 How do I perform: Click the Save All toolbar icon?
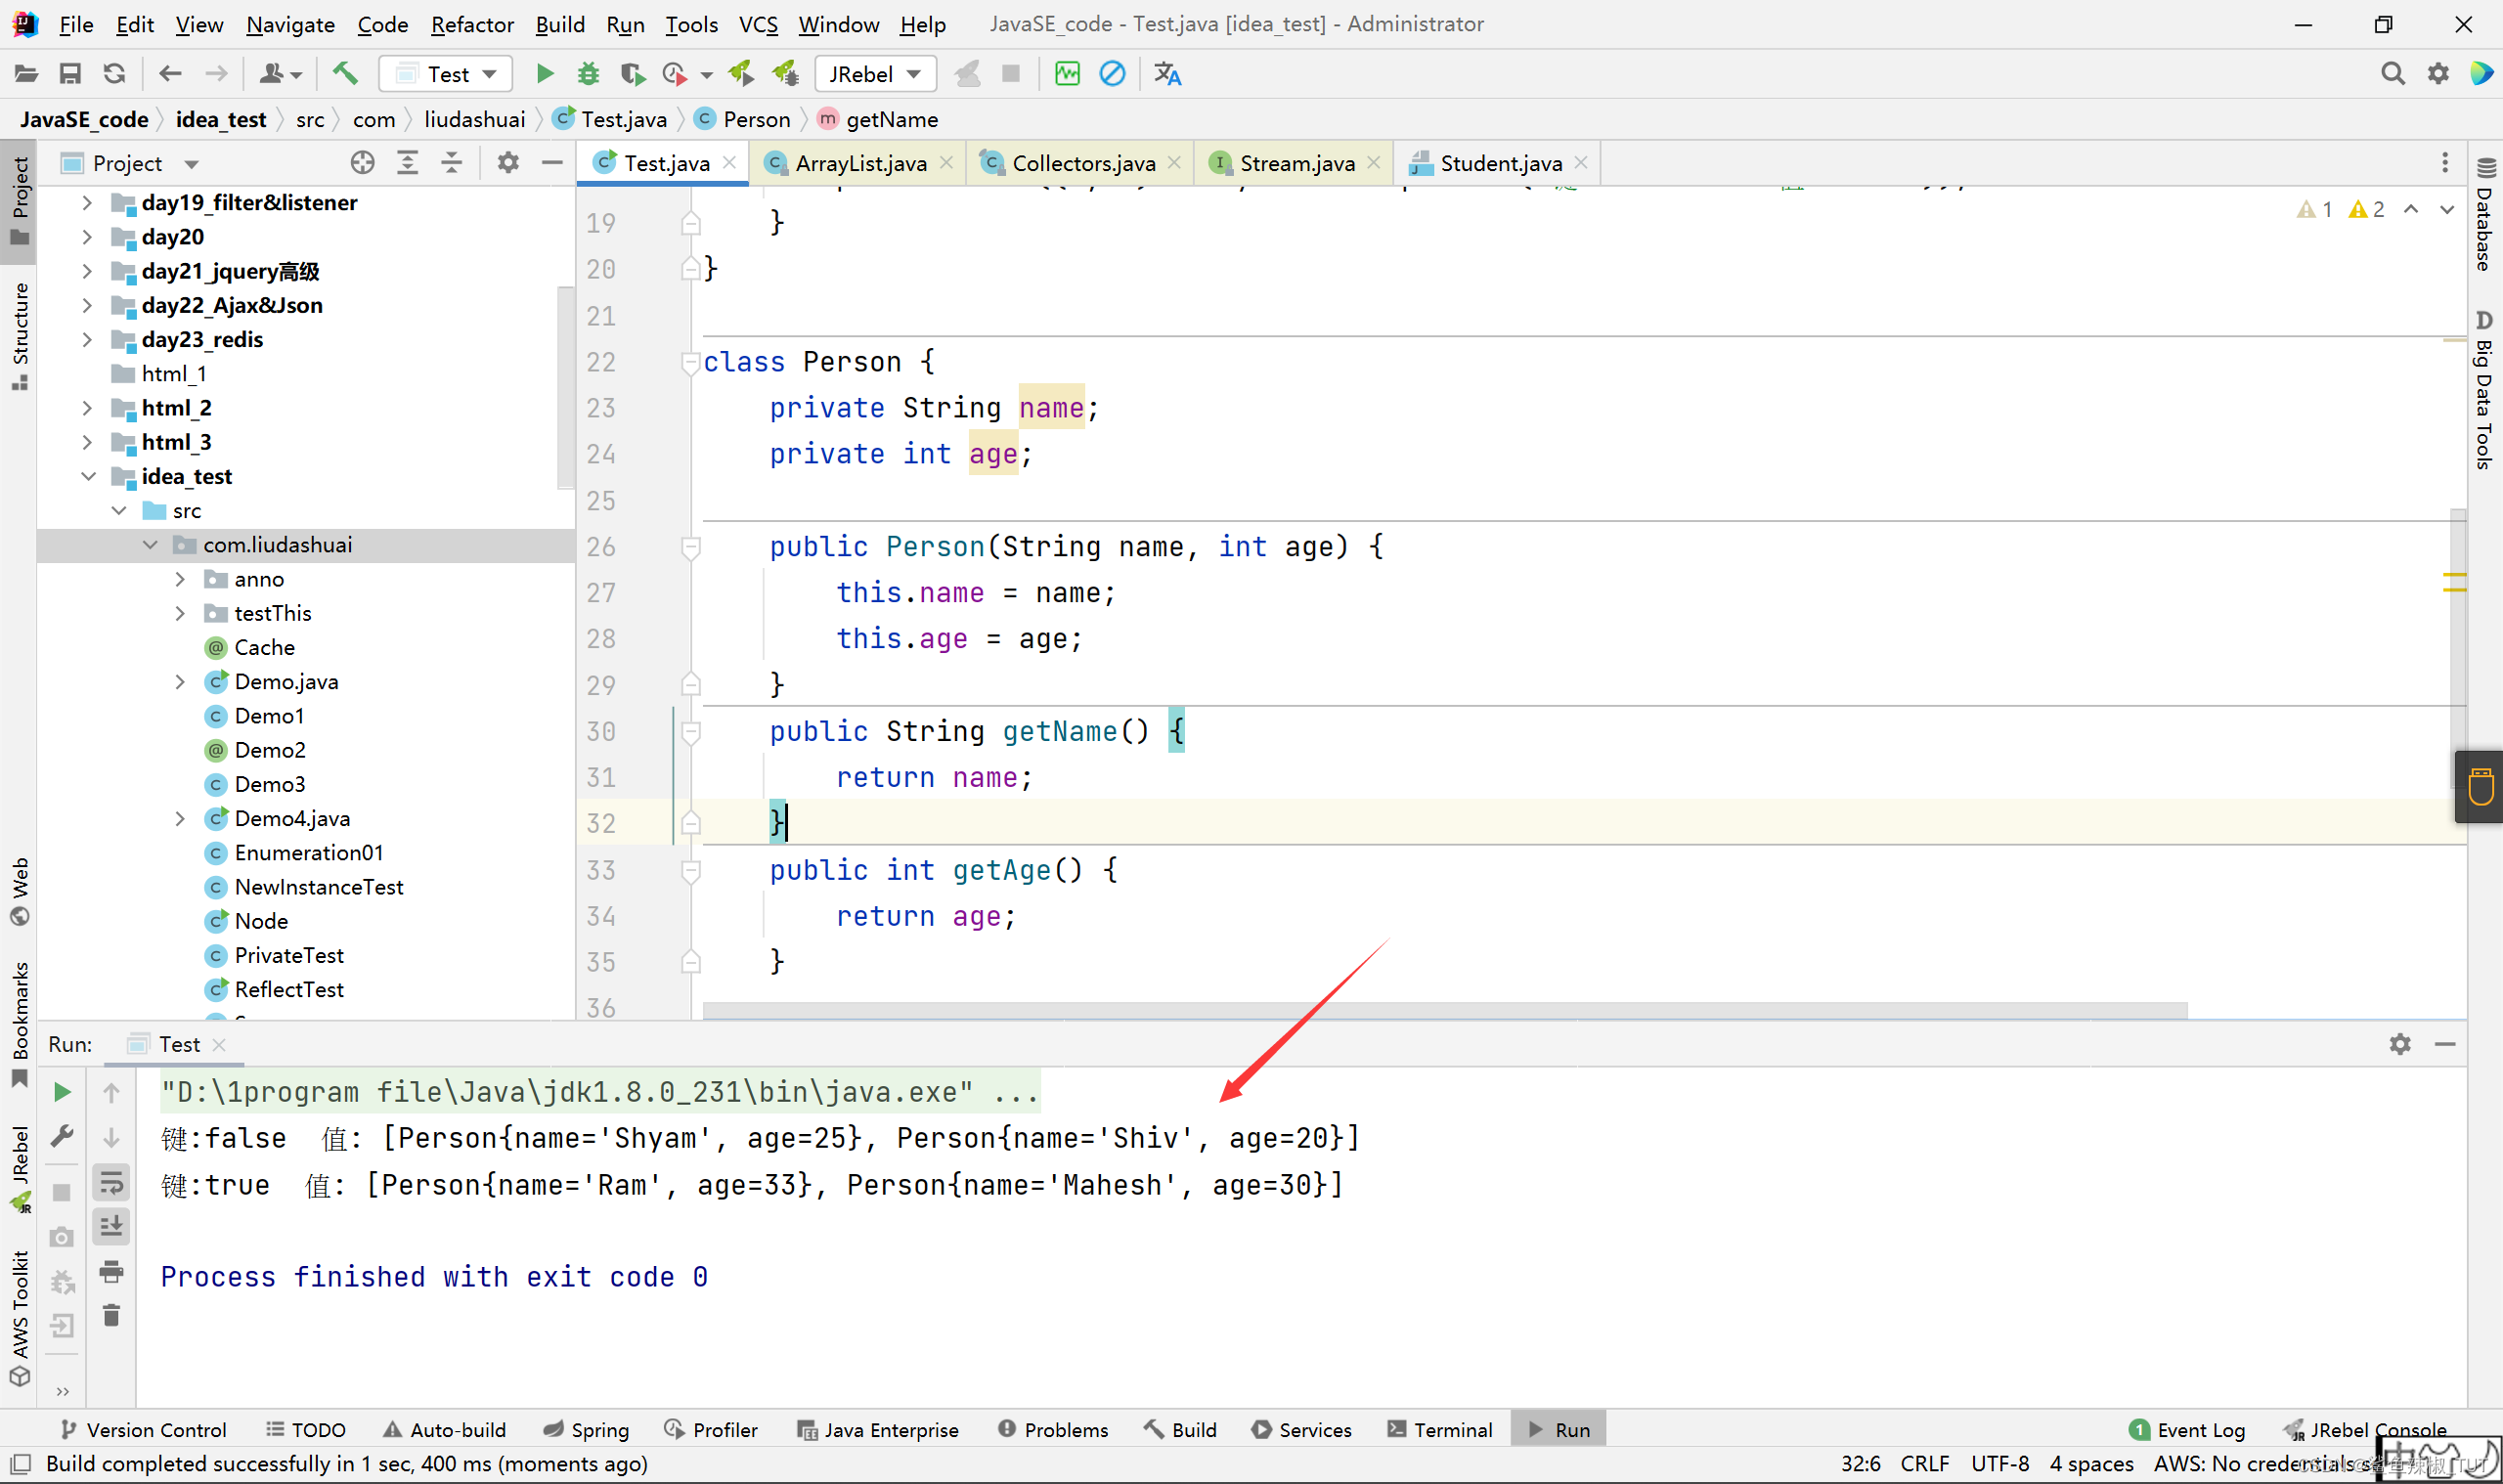[69, 74]
